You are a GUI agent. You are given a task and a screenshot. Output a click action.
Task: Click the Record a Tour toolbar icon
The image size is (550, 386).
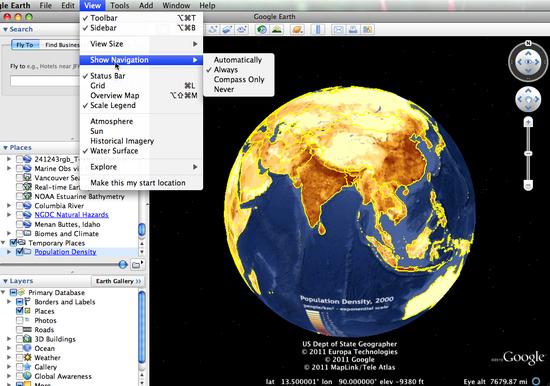tap(241, 29)
